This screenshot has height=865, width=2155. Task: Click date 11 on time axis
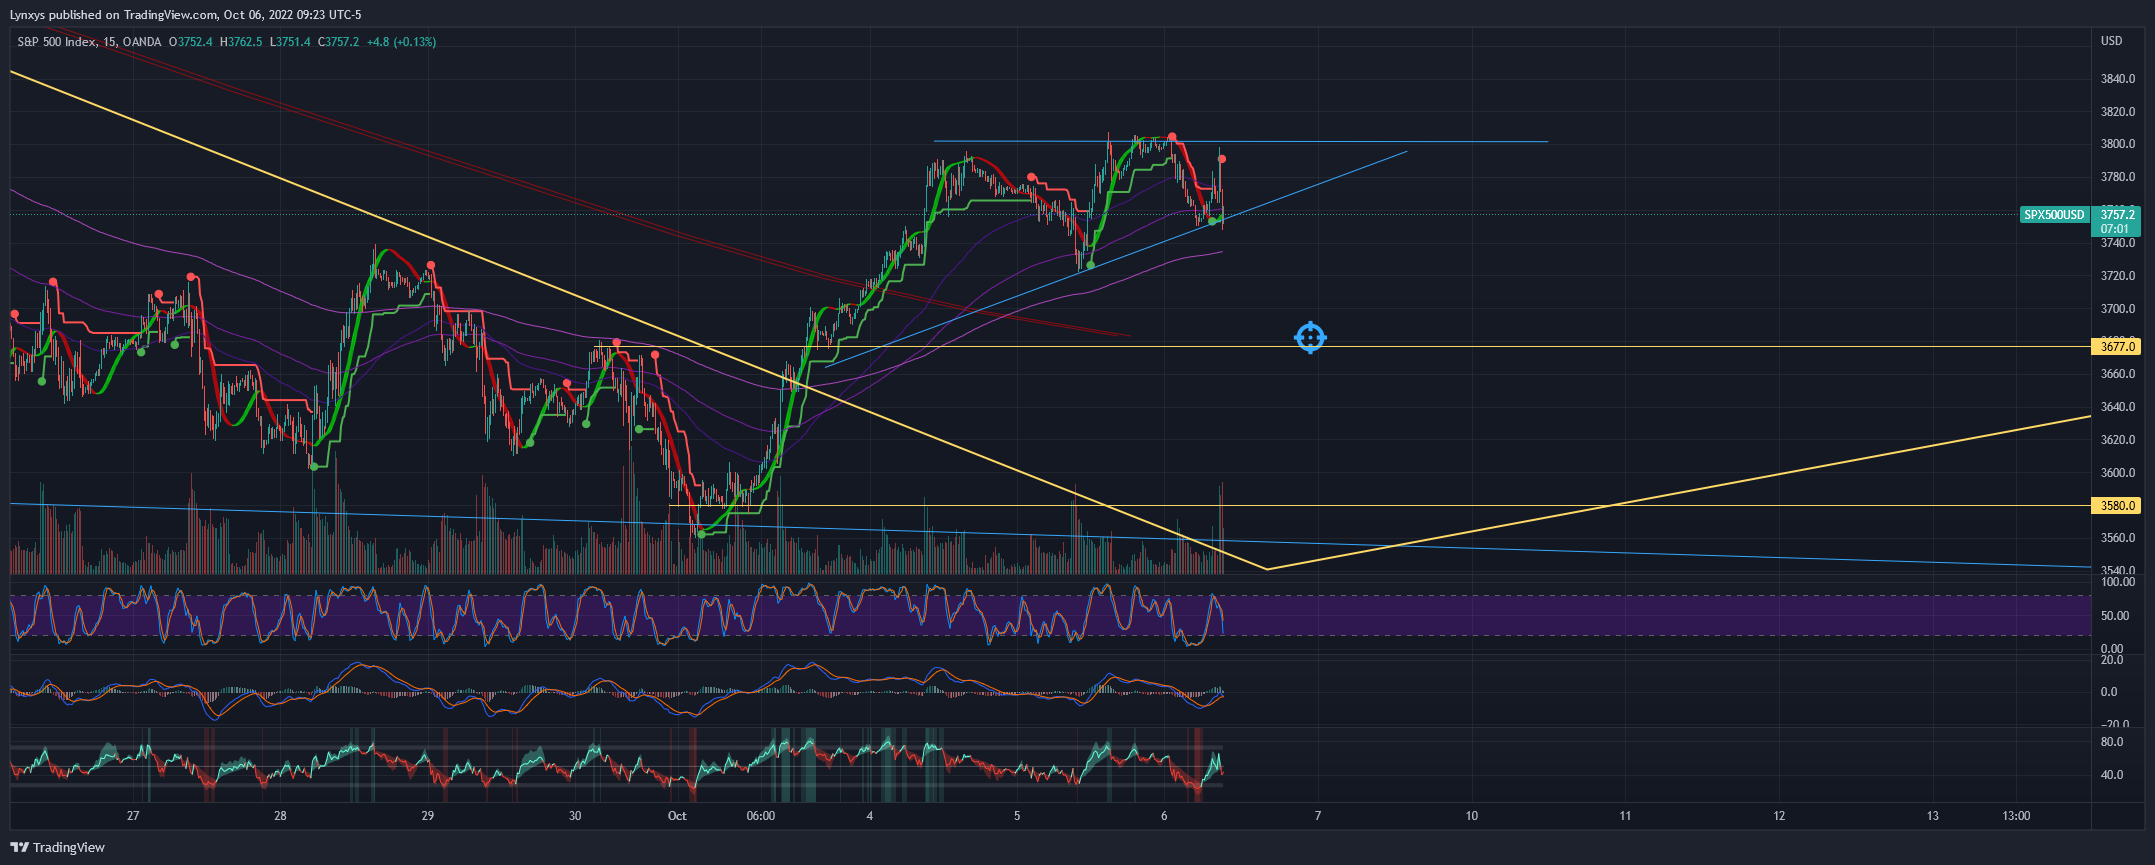(x=1625, y=816)
